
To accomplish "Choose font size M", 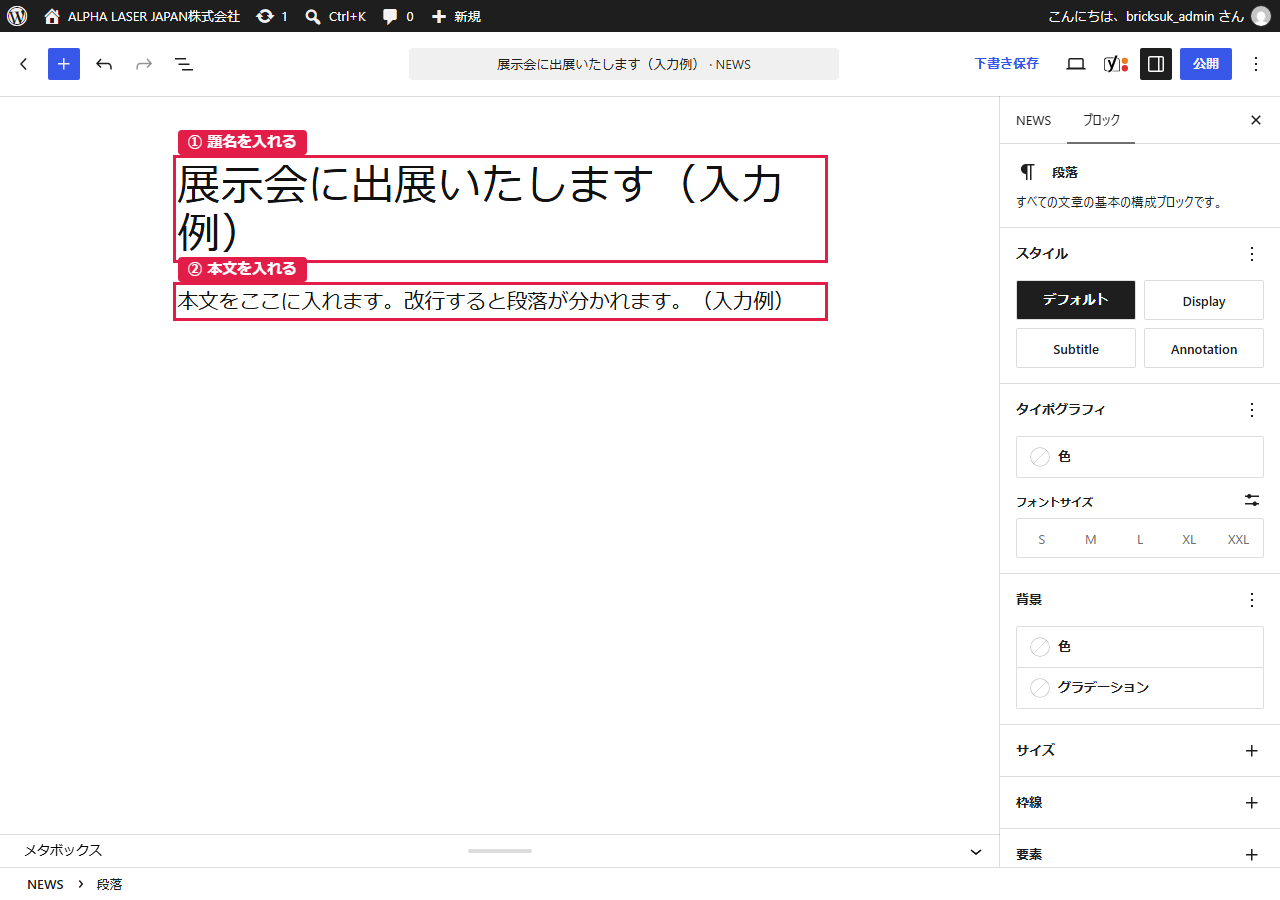I will coord(1091,539).
